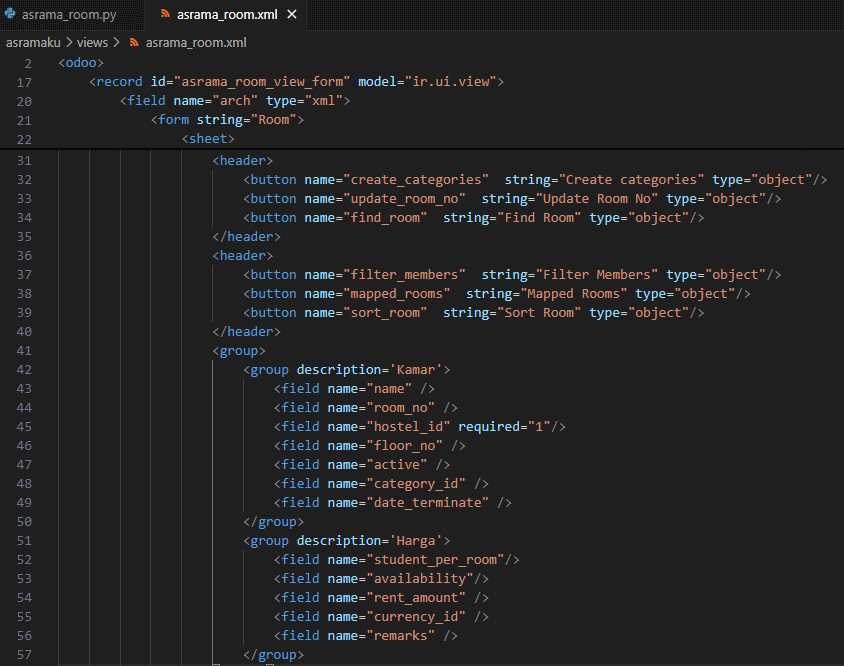The height and width of the screenshot is (666, 844).
Task: Place cursor in "create_categories" button name
Action: pyautogui.click(x=416, y=180)
